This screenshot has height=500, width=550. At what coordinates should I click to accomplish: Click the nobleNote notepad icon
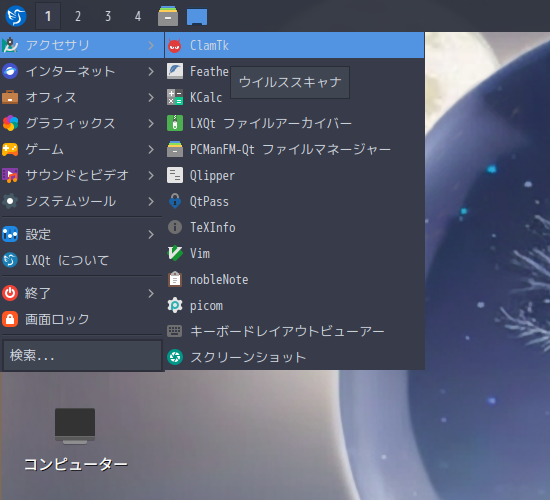[175, 279]
